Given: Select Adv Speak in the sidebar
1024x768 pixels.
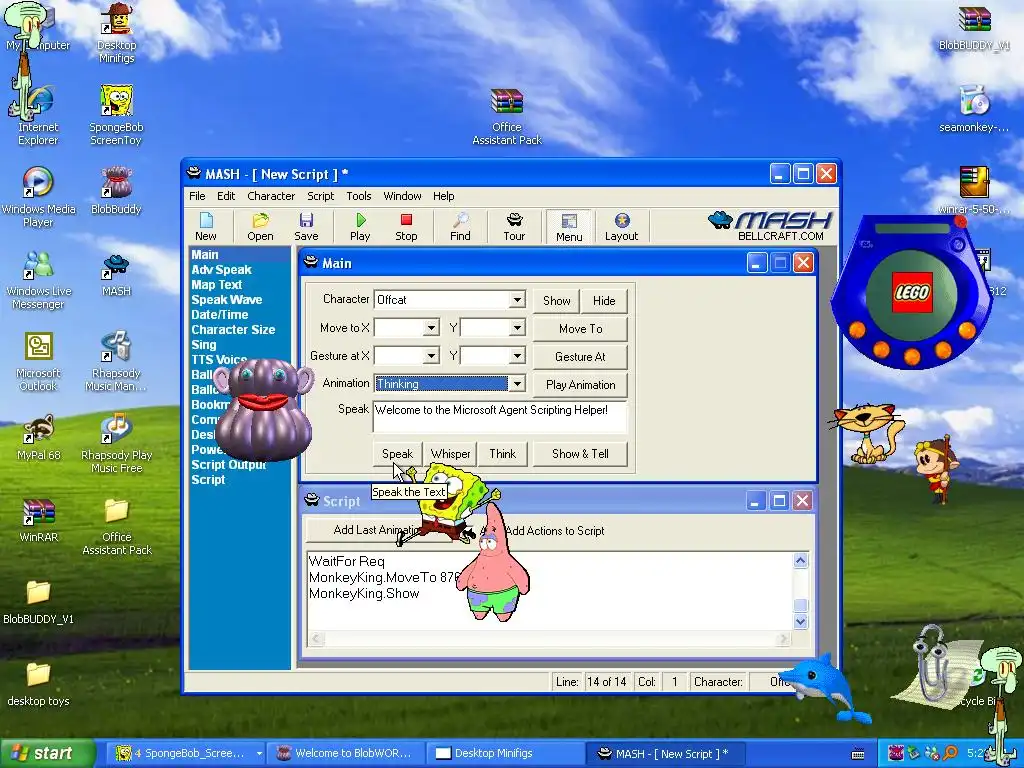Looking at the screenshot, I should pos(221,270).
